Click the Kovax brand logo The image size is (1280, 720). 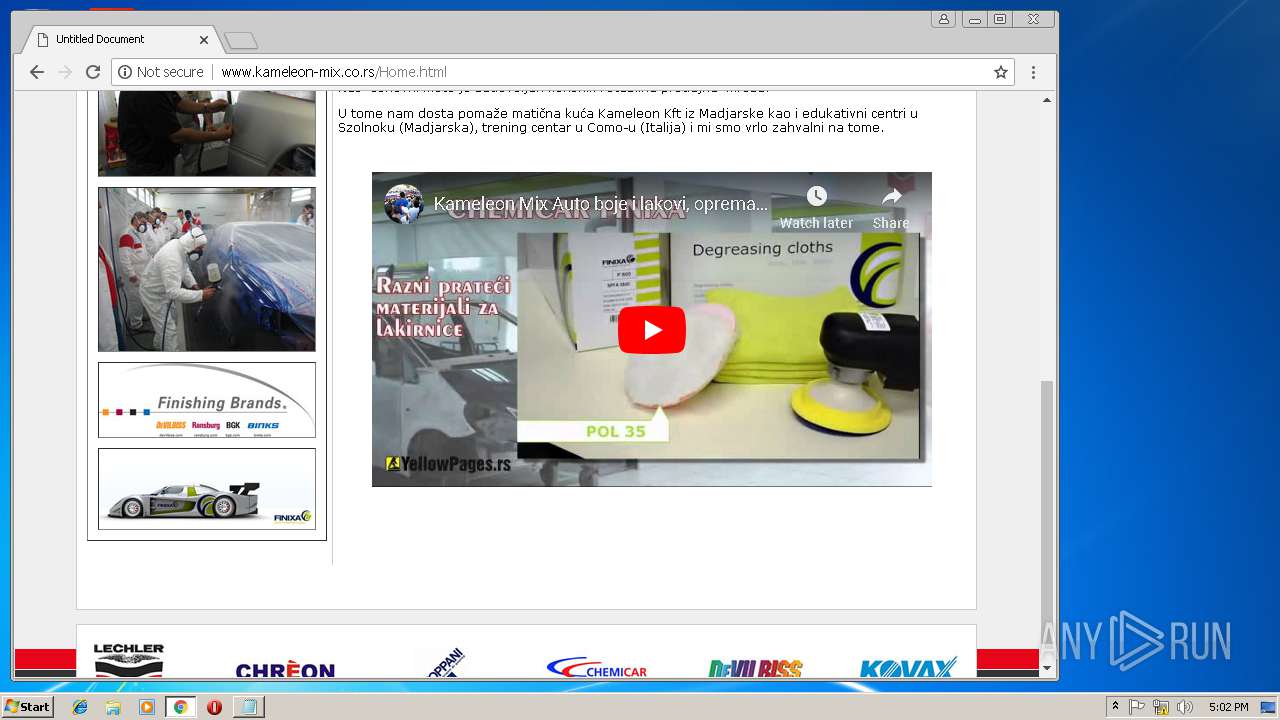tap(908, 667)
